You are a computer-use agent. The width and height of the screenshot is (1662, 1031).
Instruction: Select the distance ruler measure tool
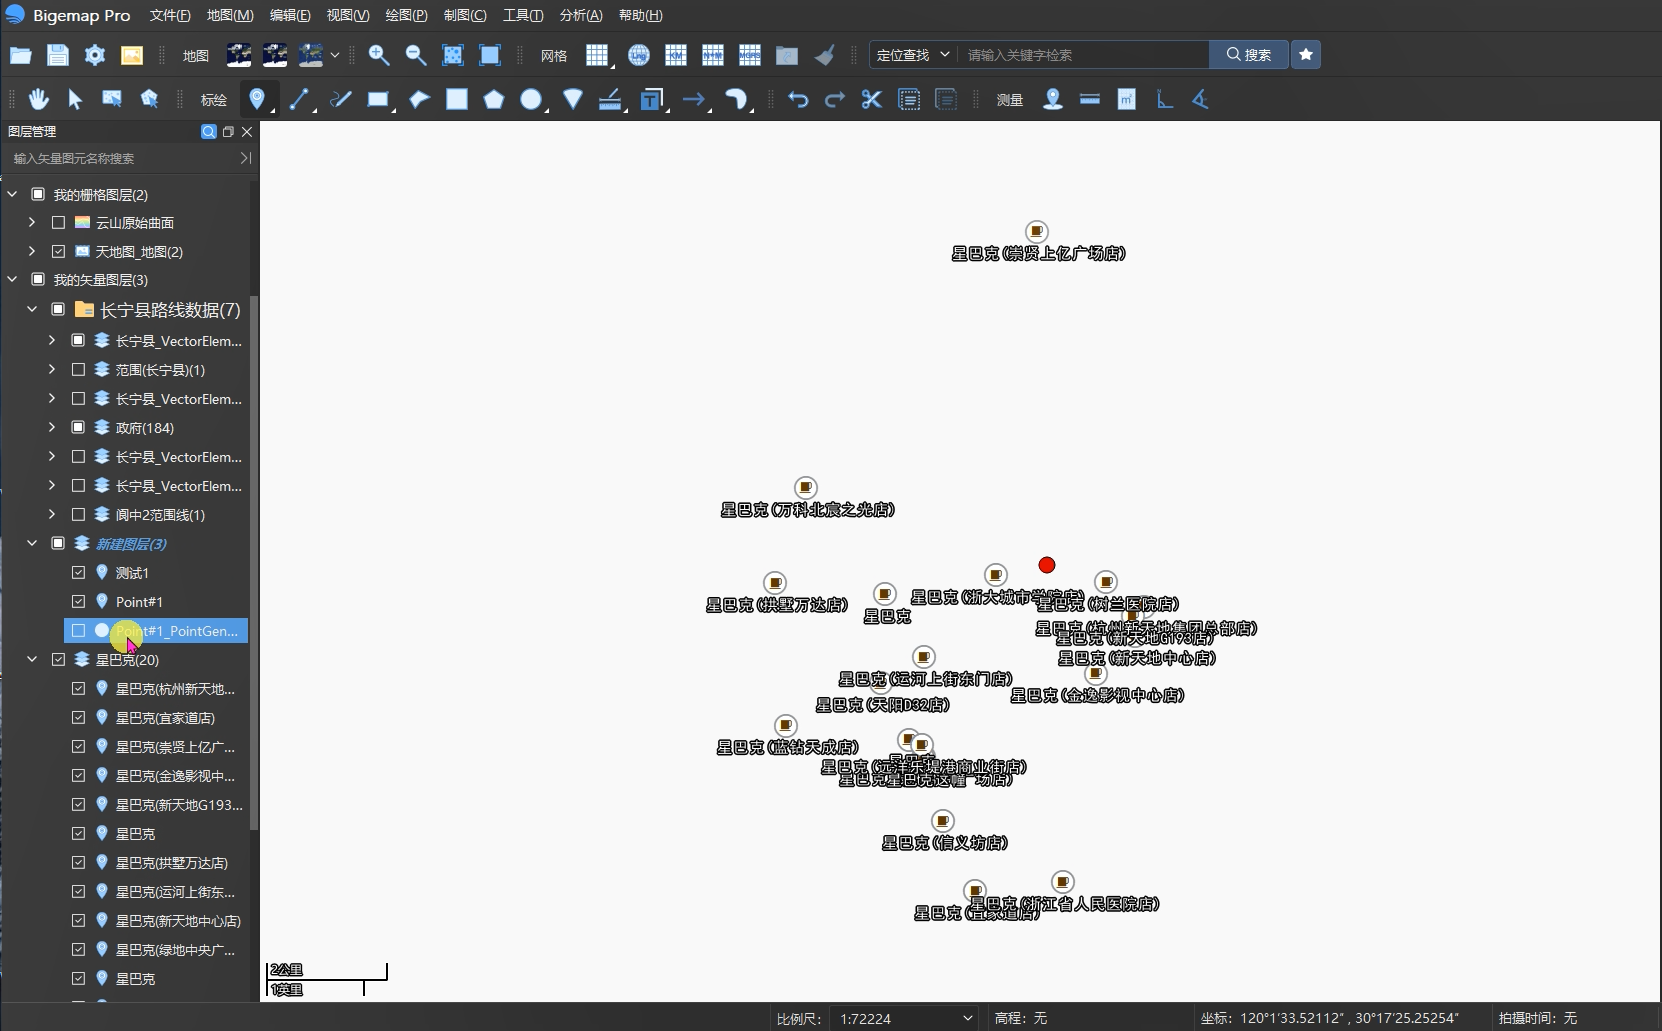click(x=1090, y=99)
